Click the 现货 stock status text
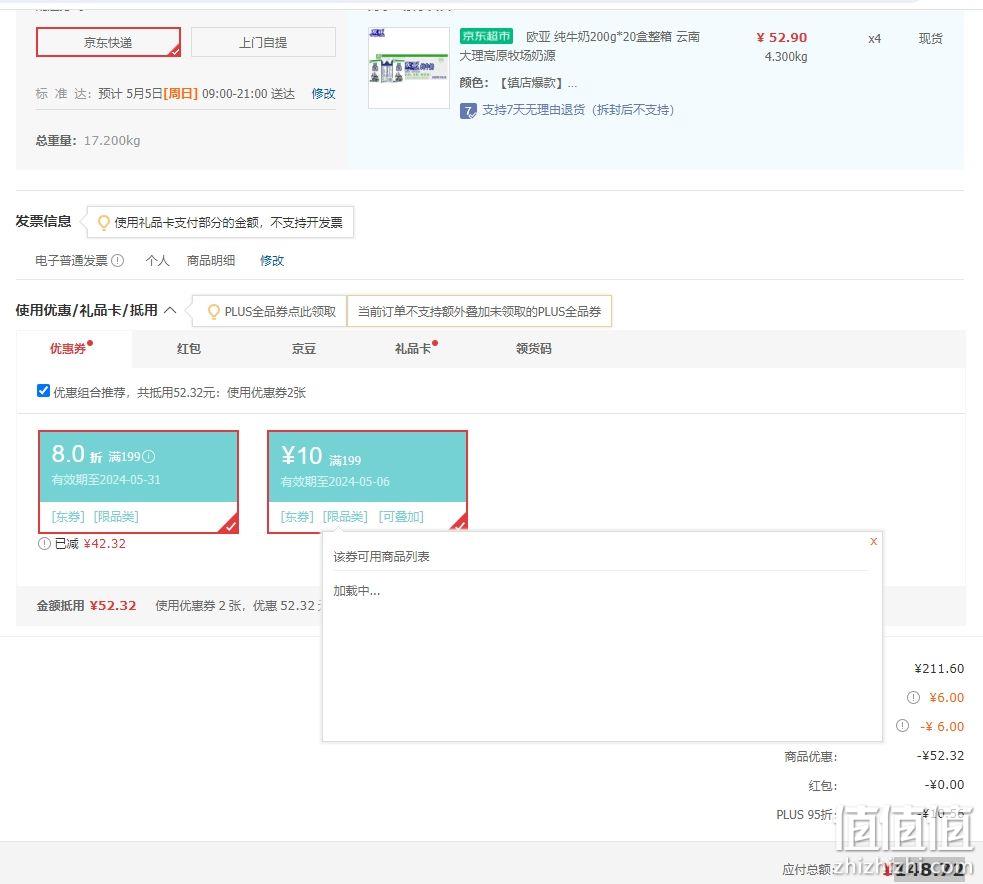The width and height of the screenshot is (983, 884). 930,39
